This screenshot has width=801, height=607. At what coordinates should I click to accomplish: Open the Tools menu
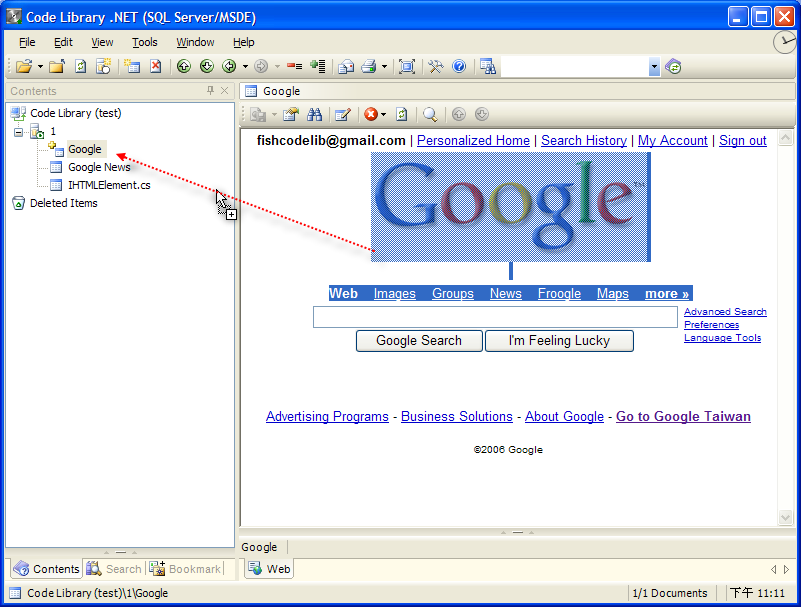click(145, 42)
